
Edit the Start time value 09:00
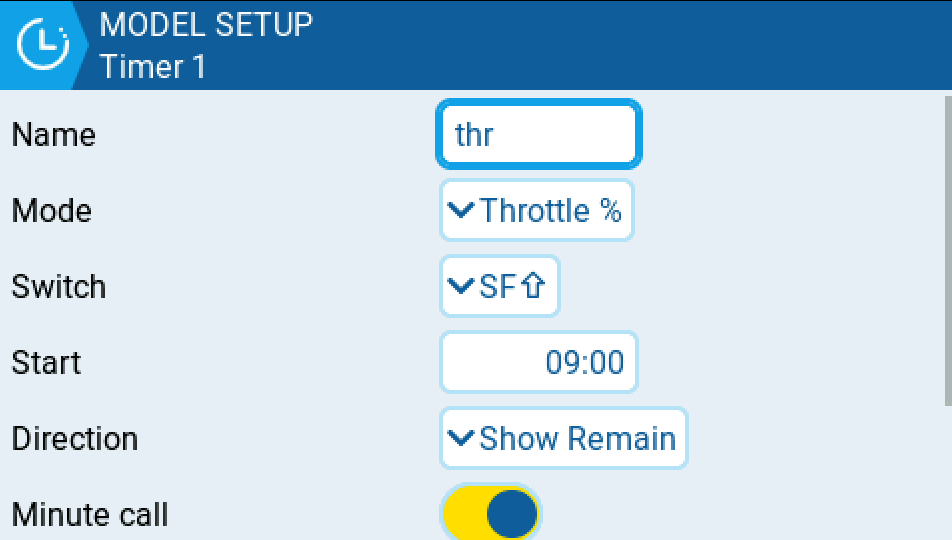click(538, 362)
